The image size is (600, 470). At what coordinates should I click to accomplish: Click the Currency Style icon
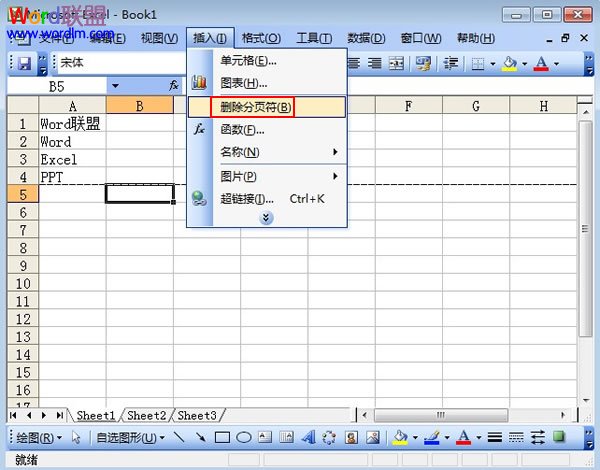(x=423, y=63)
